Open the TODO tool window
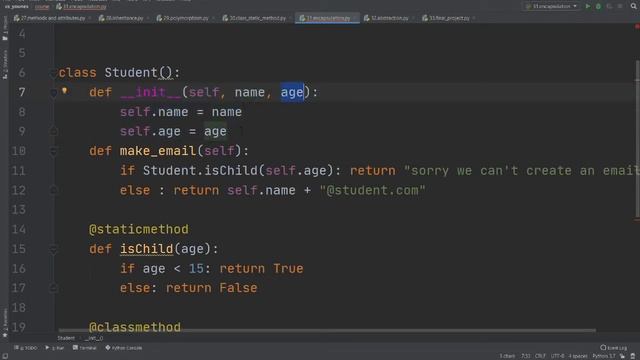 coord(25,348)
